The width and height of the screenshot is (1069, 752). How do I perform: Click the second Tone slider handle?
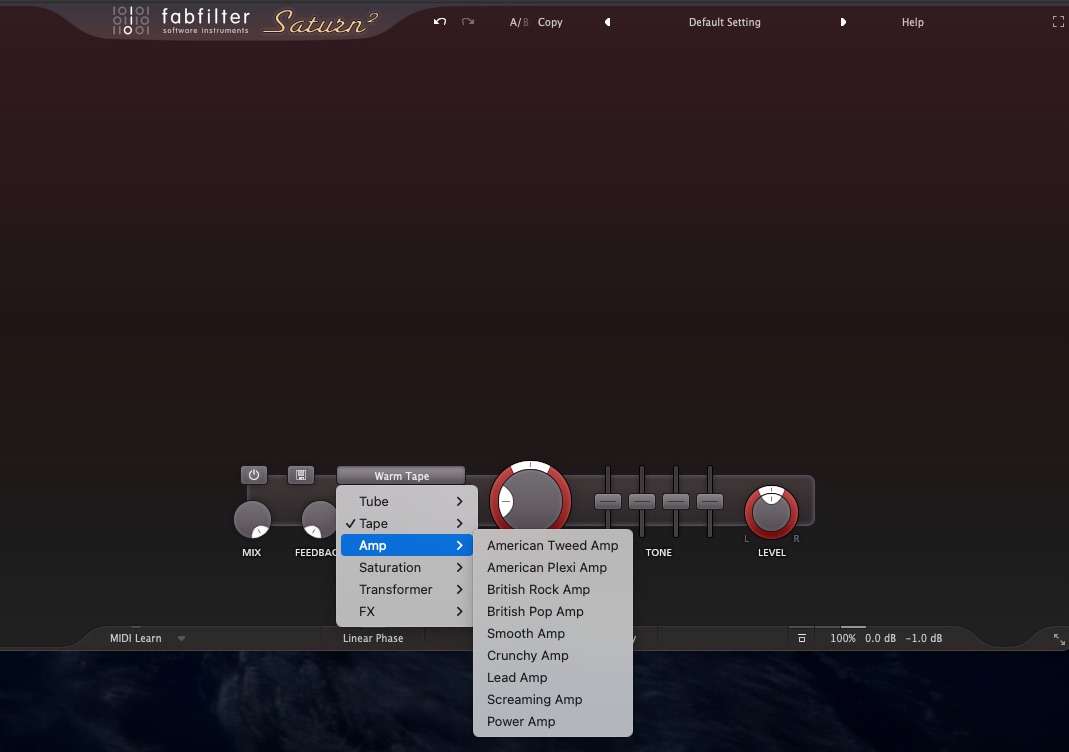point(642,501)
